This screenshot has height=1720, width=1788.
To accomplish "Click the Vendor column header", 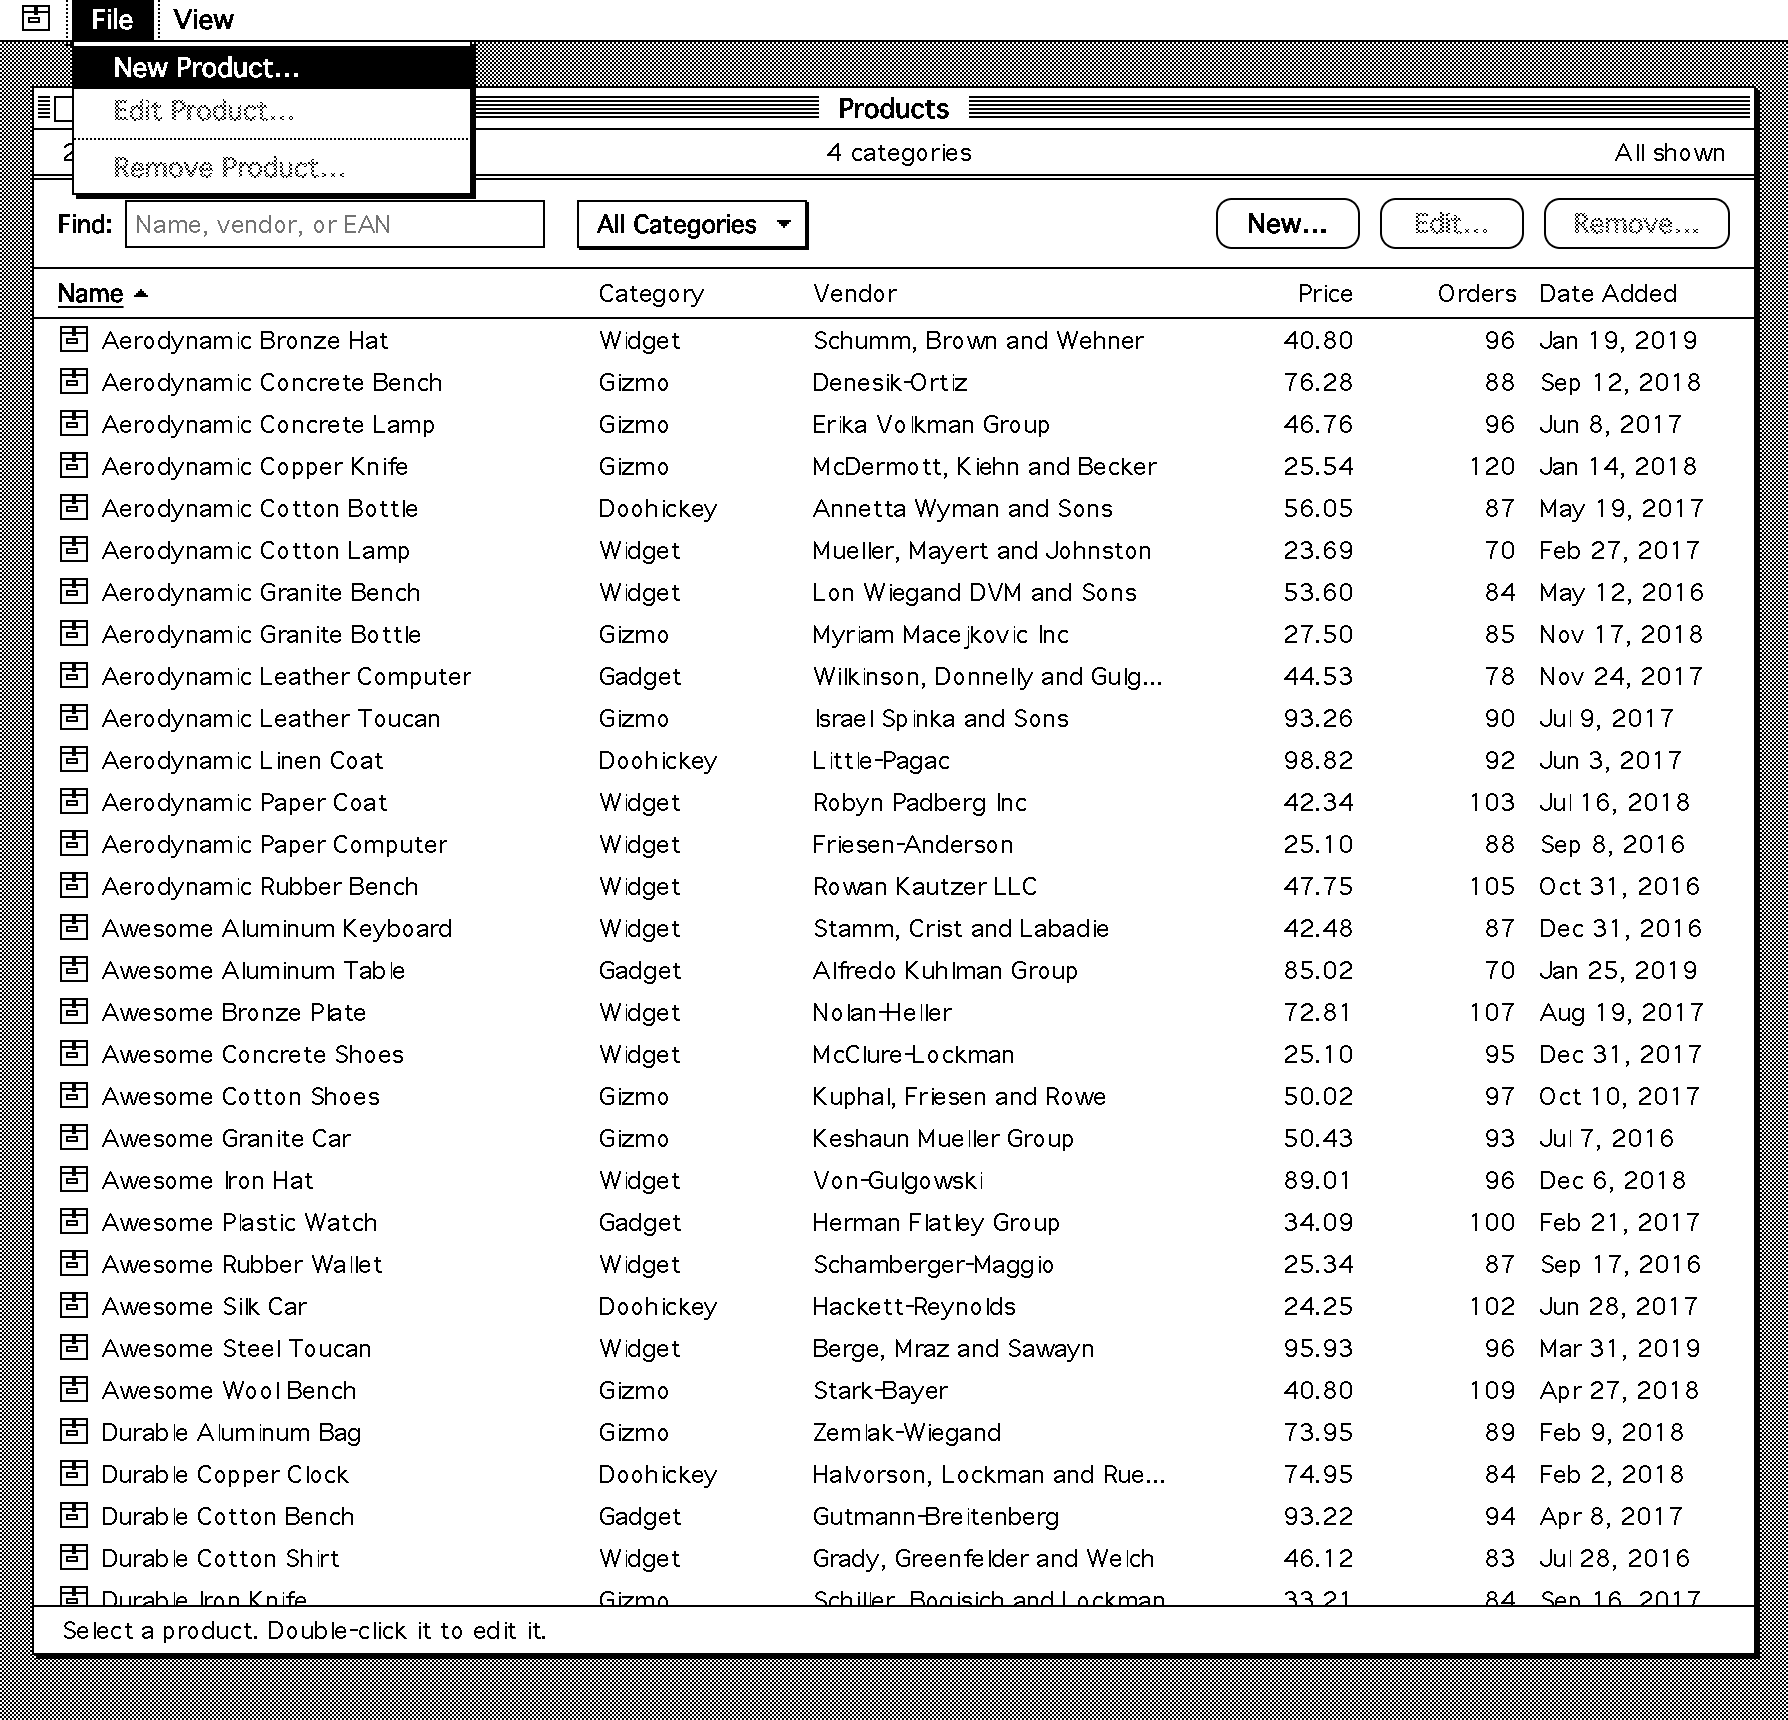I will tap(855, 293).
